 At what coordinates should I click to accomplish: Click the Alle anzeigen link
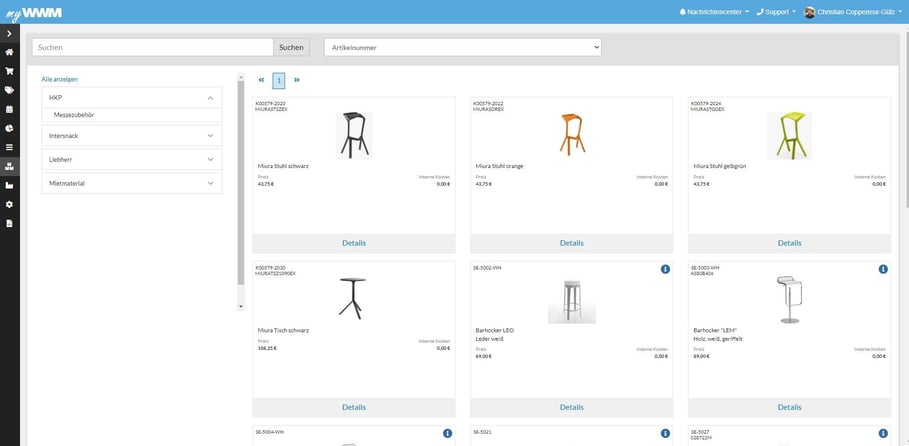(60, 79)
